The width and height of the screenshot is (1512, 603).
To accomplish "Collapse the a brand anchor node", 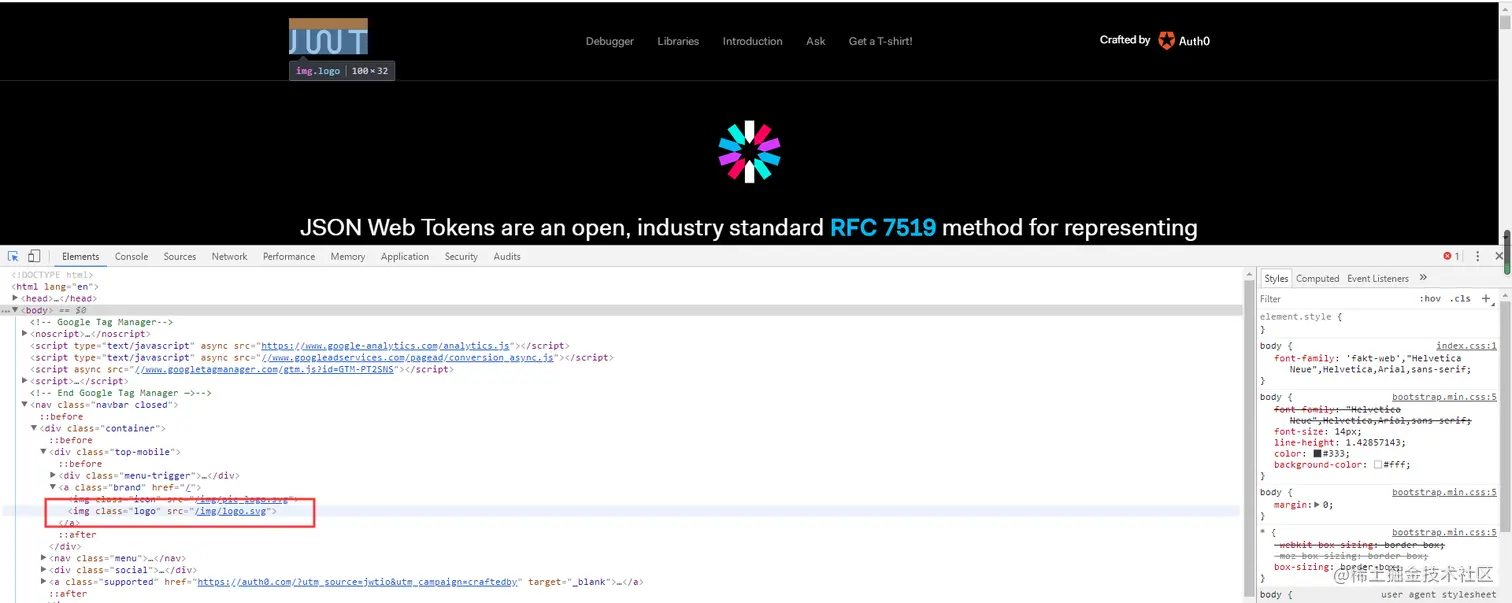I will [54, 487].
